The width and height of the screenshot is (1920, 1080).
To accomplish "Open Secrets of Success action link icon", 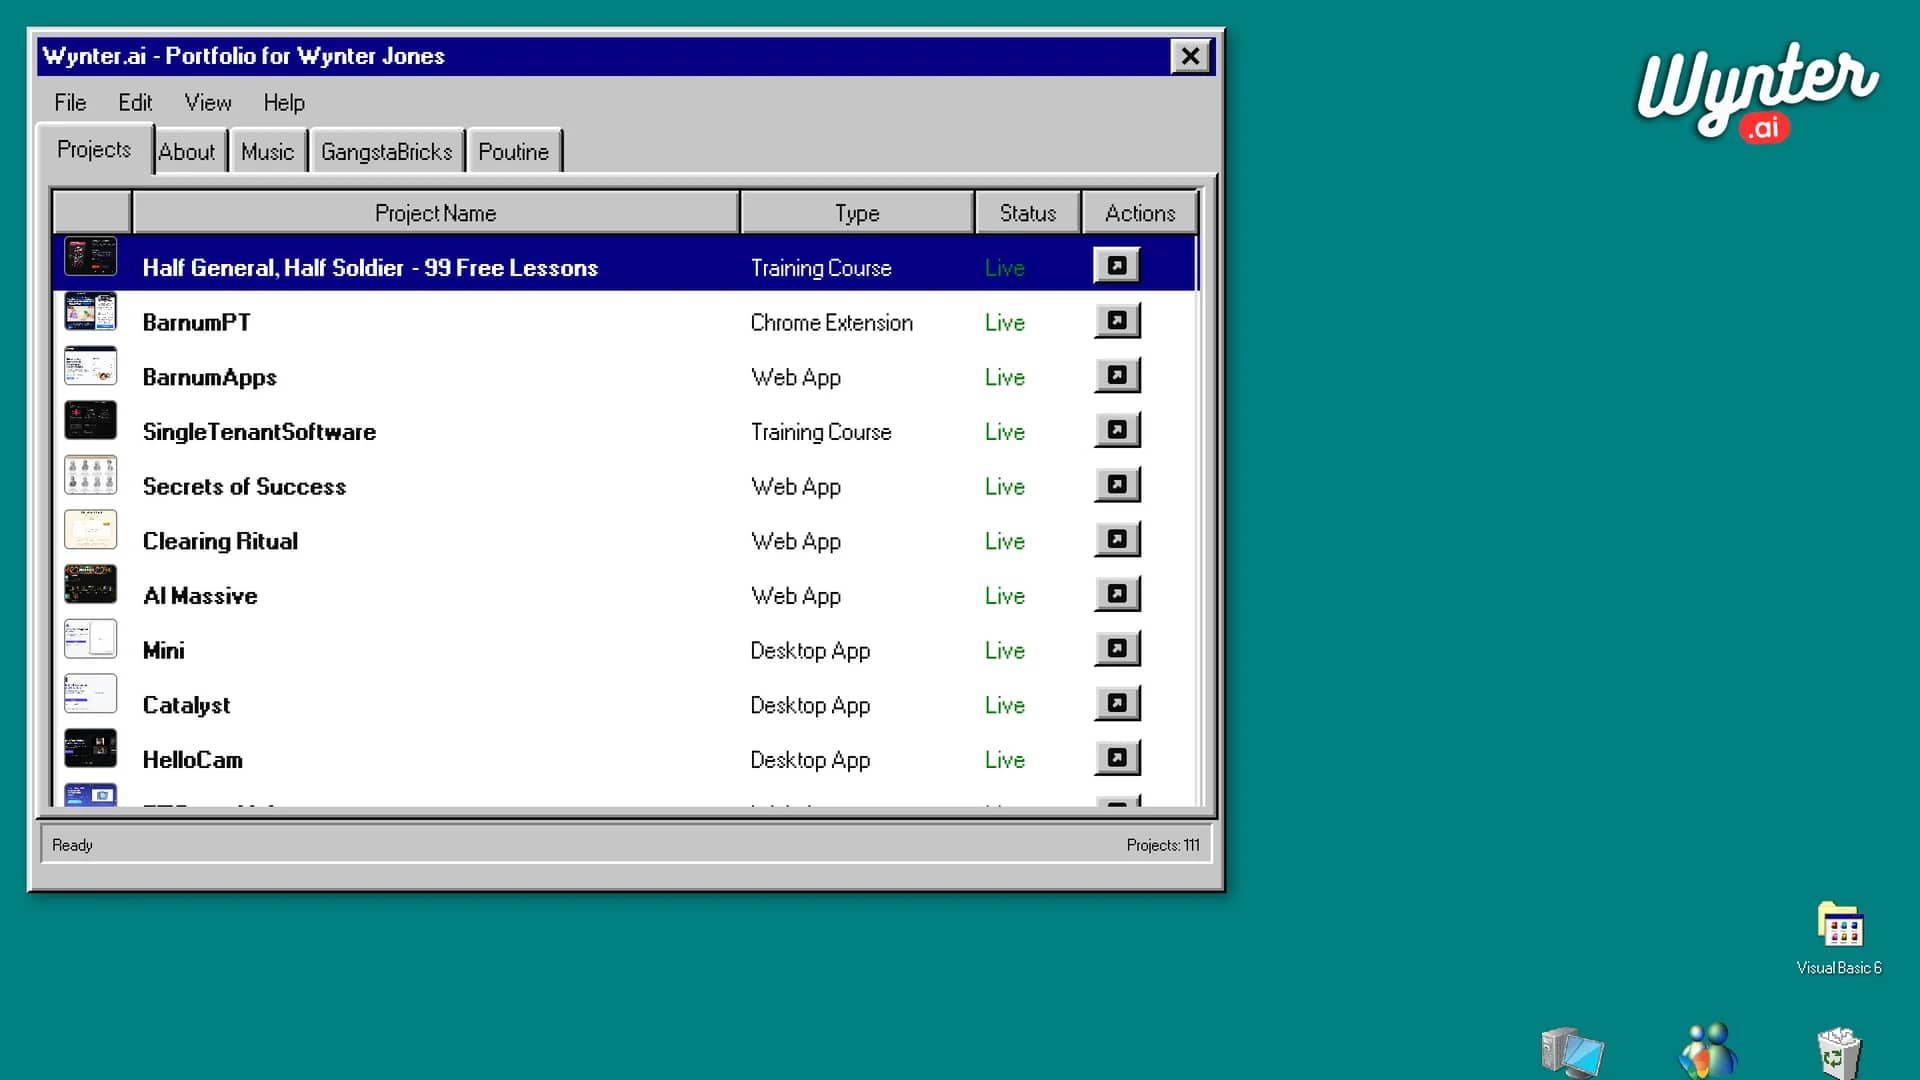I will click(1117, 485).
